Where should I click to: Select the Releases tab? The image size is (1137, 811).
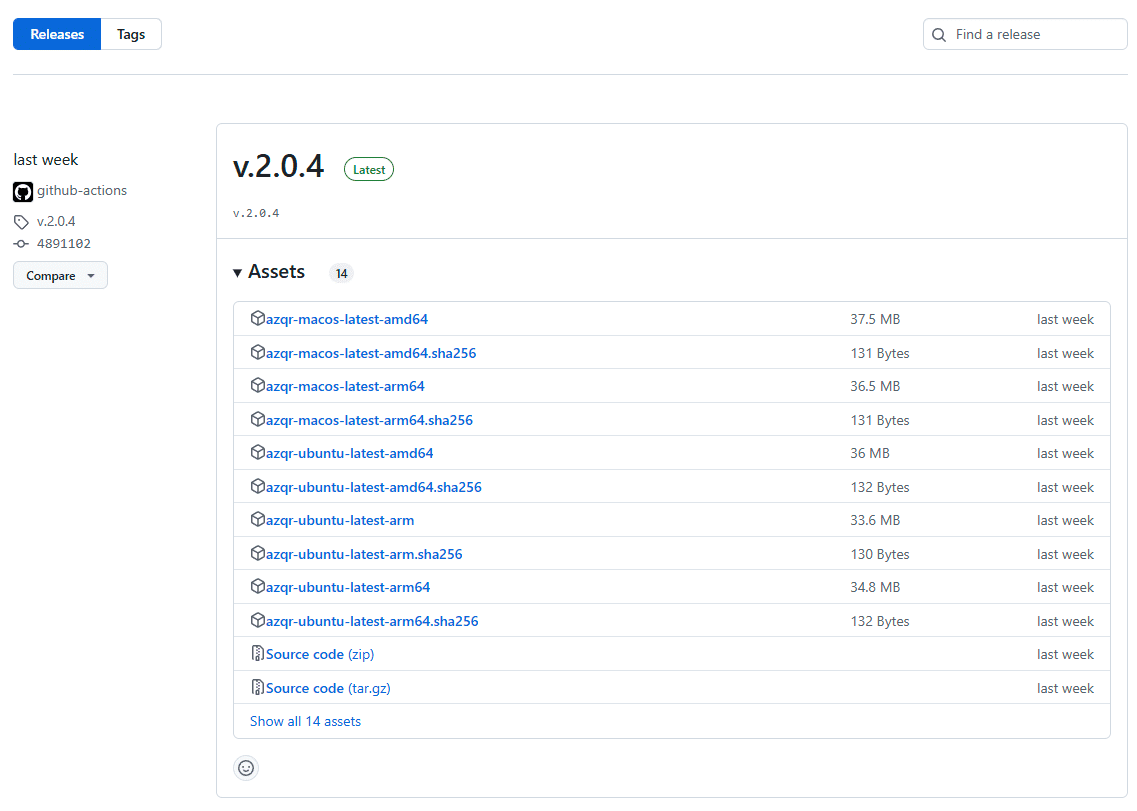(x=56, y=33)
